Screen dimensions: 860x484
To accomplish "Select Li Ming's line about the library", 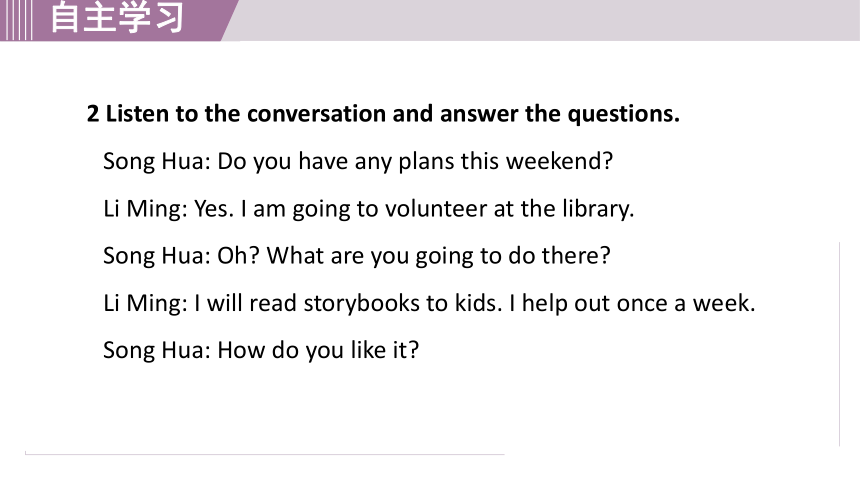I will tap(369, 209).
